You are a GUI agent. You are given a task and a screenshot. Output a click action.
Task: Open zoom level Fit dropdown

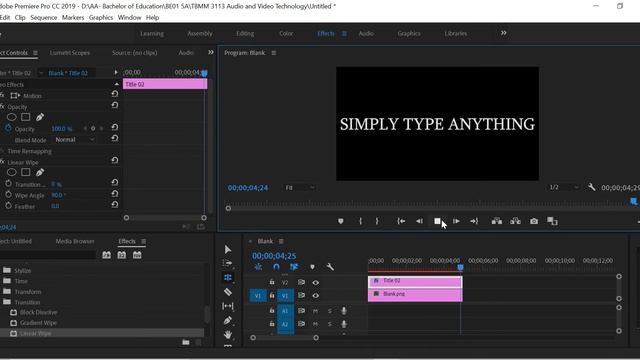pyautogui.click(x=299, y=188)
